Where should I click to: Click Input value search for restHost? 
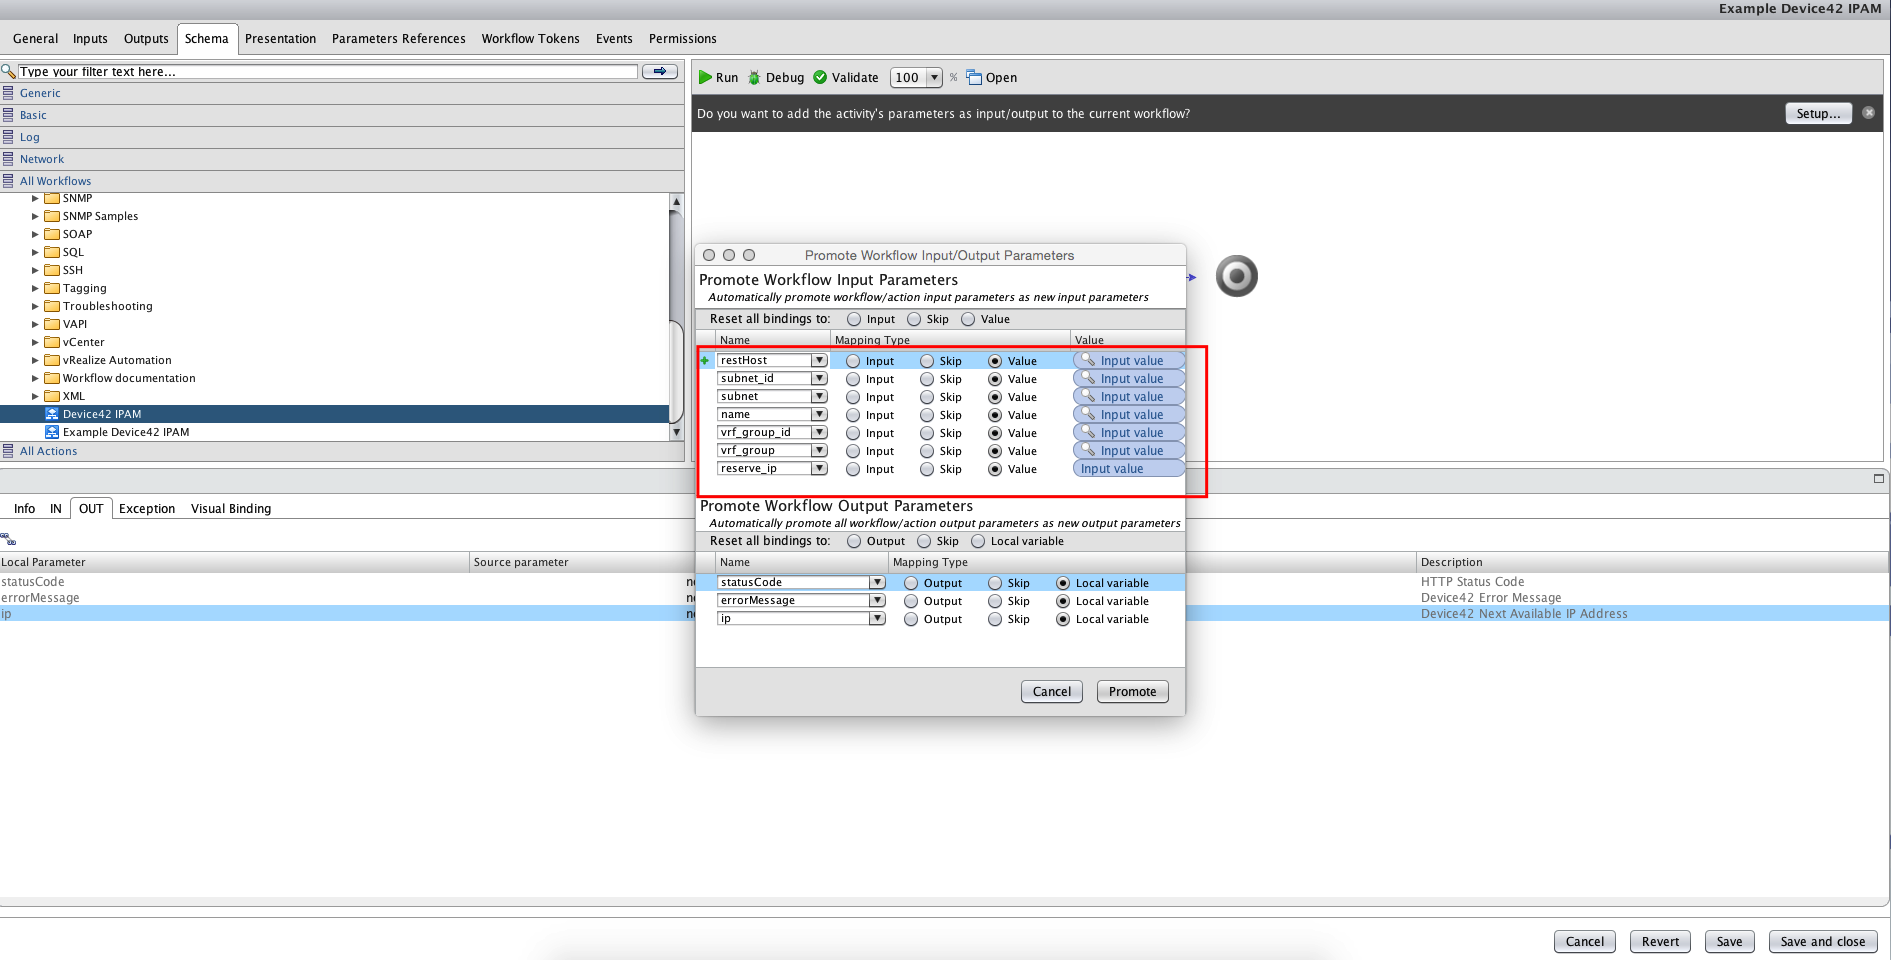click(1129, 361)
